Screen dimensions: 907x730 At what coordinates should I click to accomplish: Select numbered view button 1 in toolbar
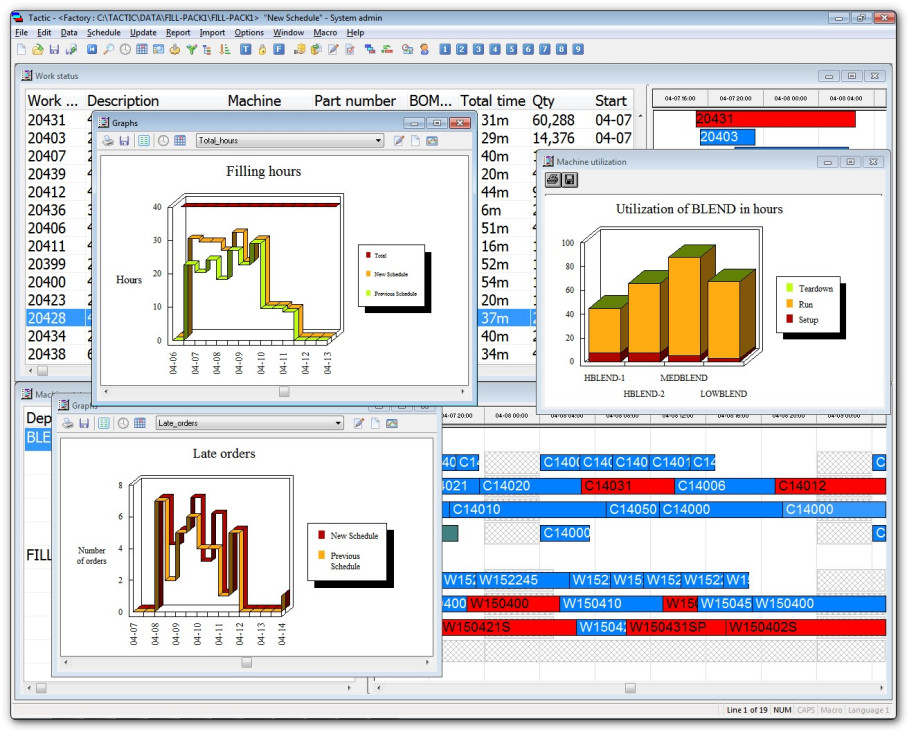click(443, 49)
